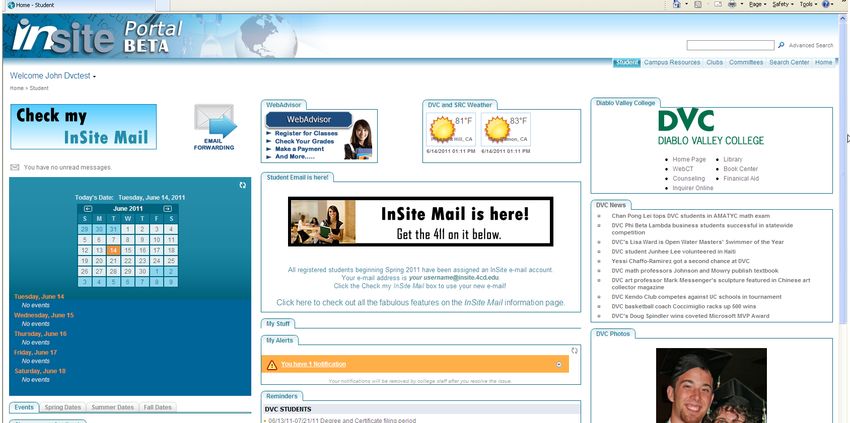Screen dimensions: 850x423
Task: Open the Help icon dropdown arrow
Action: [834, 4]
